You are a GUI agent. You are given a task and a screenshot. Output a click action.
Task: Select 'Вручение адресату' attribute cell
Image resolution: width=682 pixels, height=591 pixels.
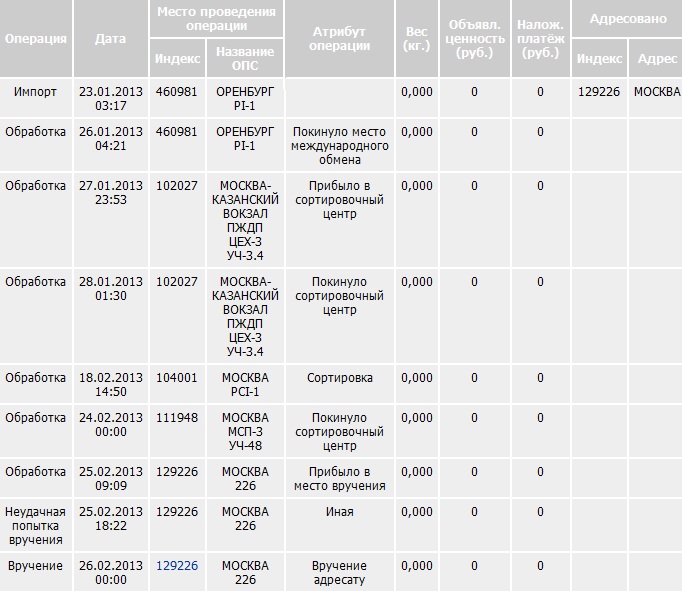(x=339, y=572)
